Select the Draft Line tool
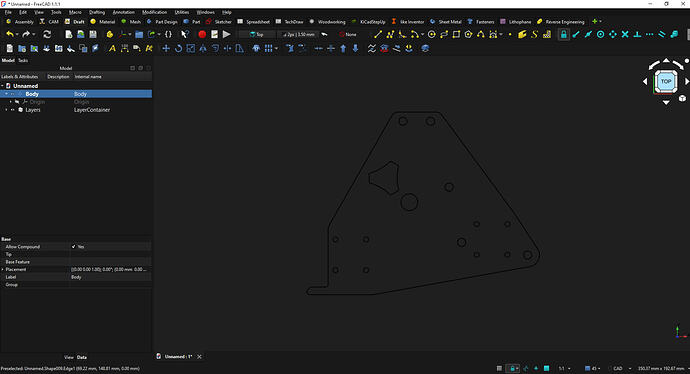Viewport: 690px width, 374px height. [378, 34]
